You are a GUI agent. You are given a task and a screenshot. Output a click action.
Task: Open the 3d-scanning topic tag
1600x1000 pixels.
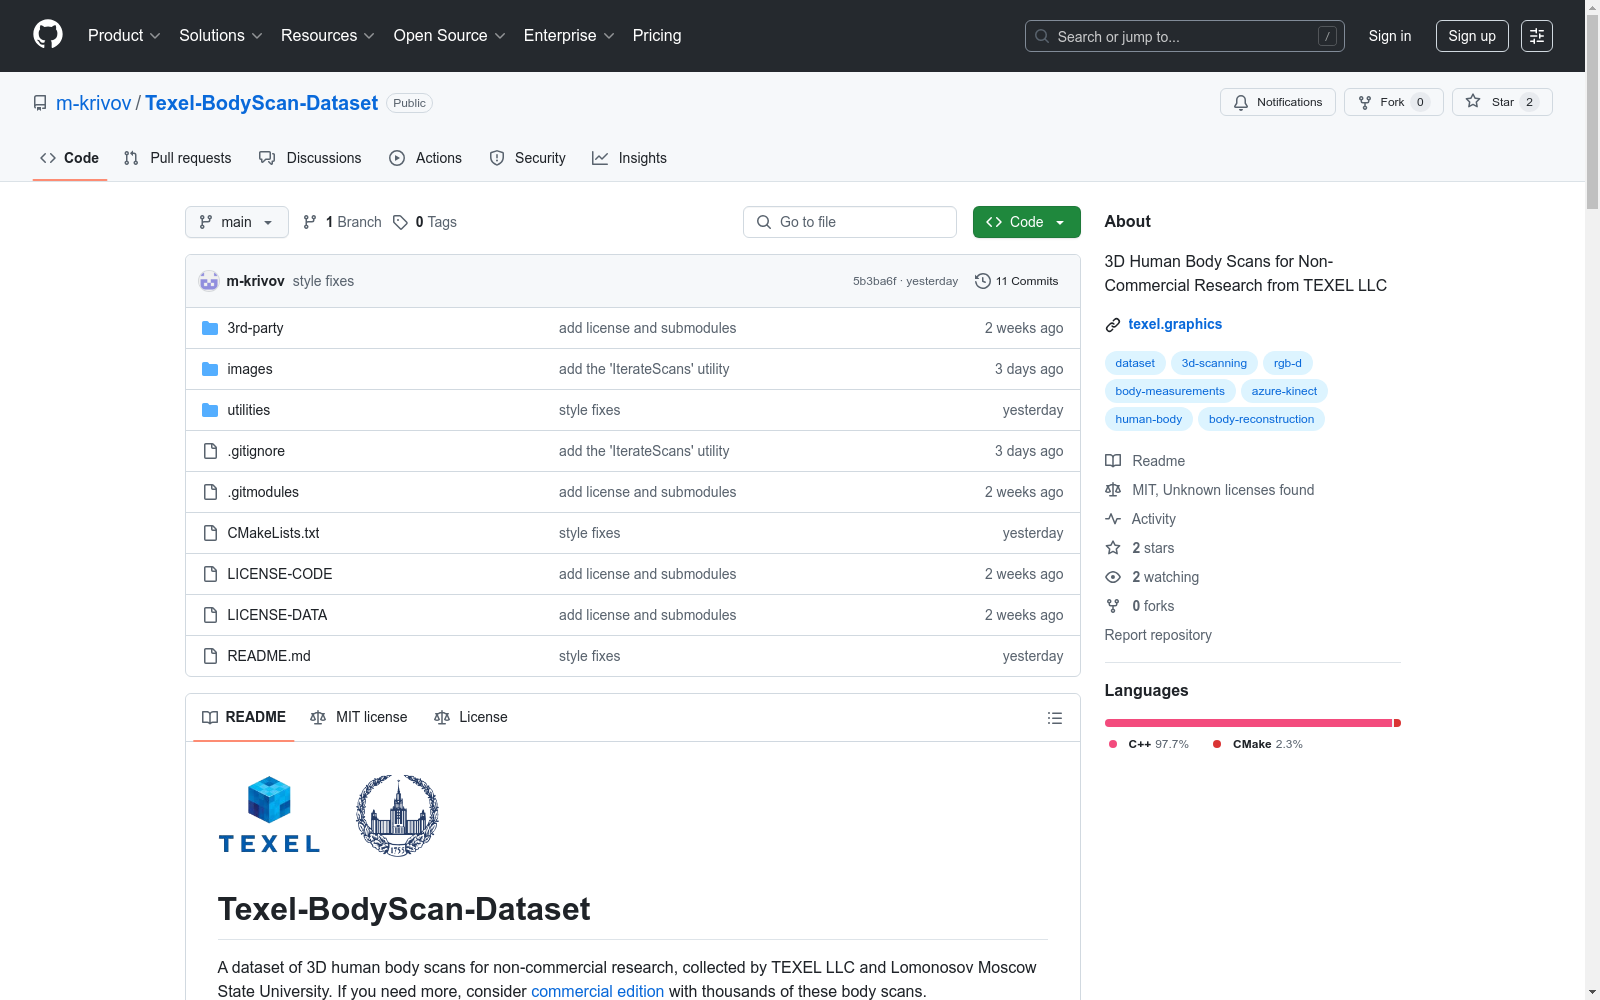tap(1214, 363)
